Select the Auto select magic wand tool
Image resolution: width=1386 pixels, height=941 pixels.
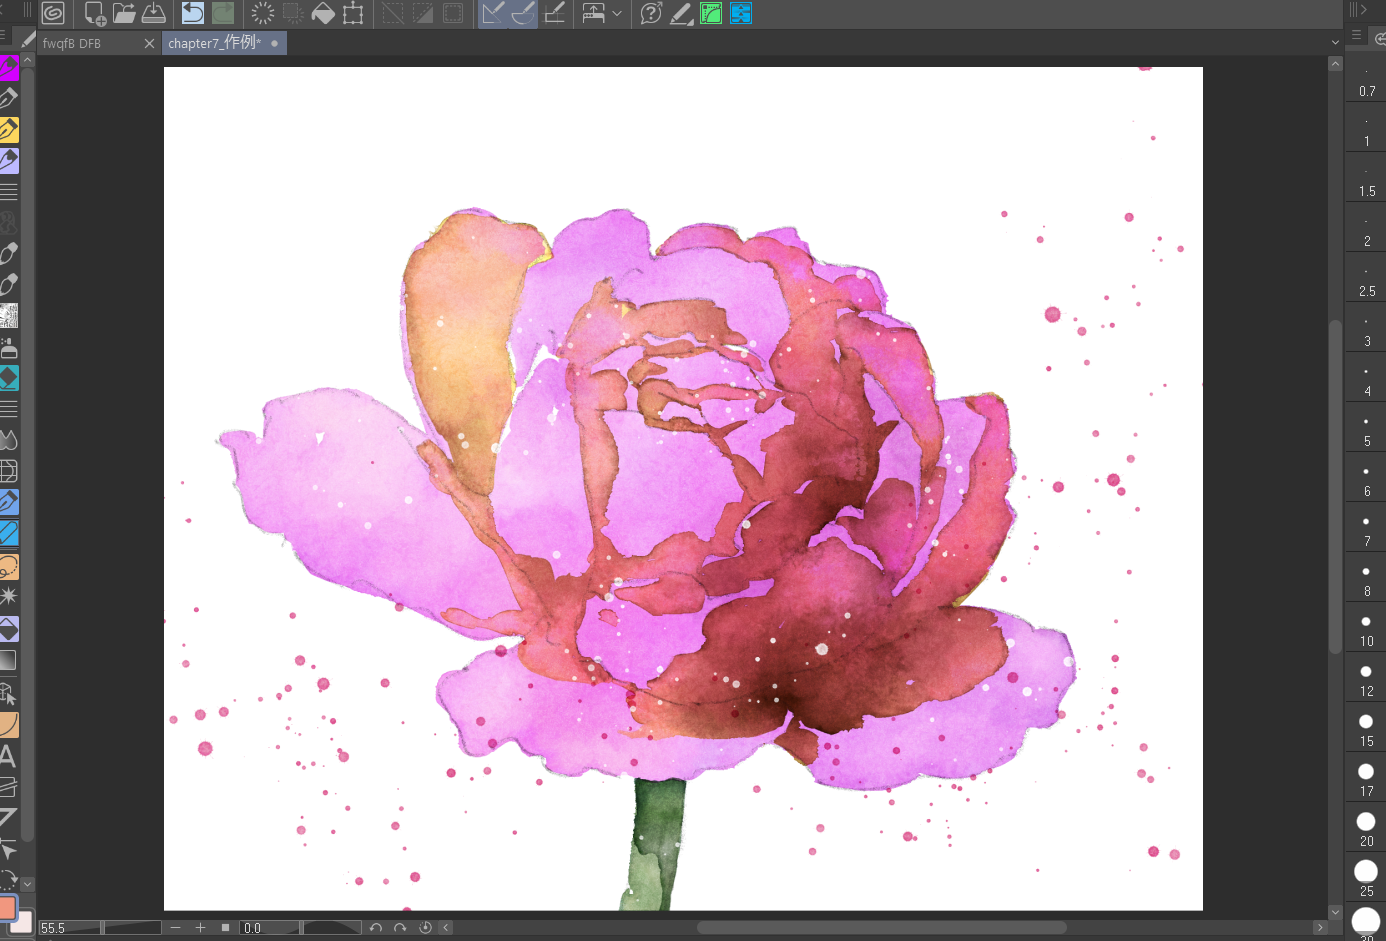[9, 597]
